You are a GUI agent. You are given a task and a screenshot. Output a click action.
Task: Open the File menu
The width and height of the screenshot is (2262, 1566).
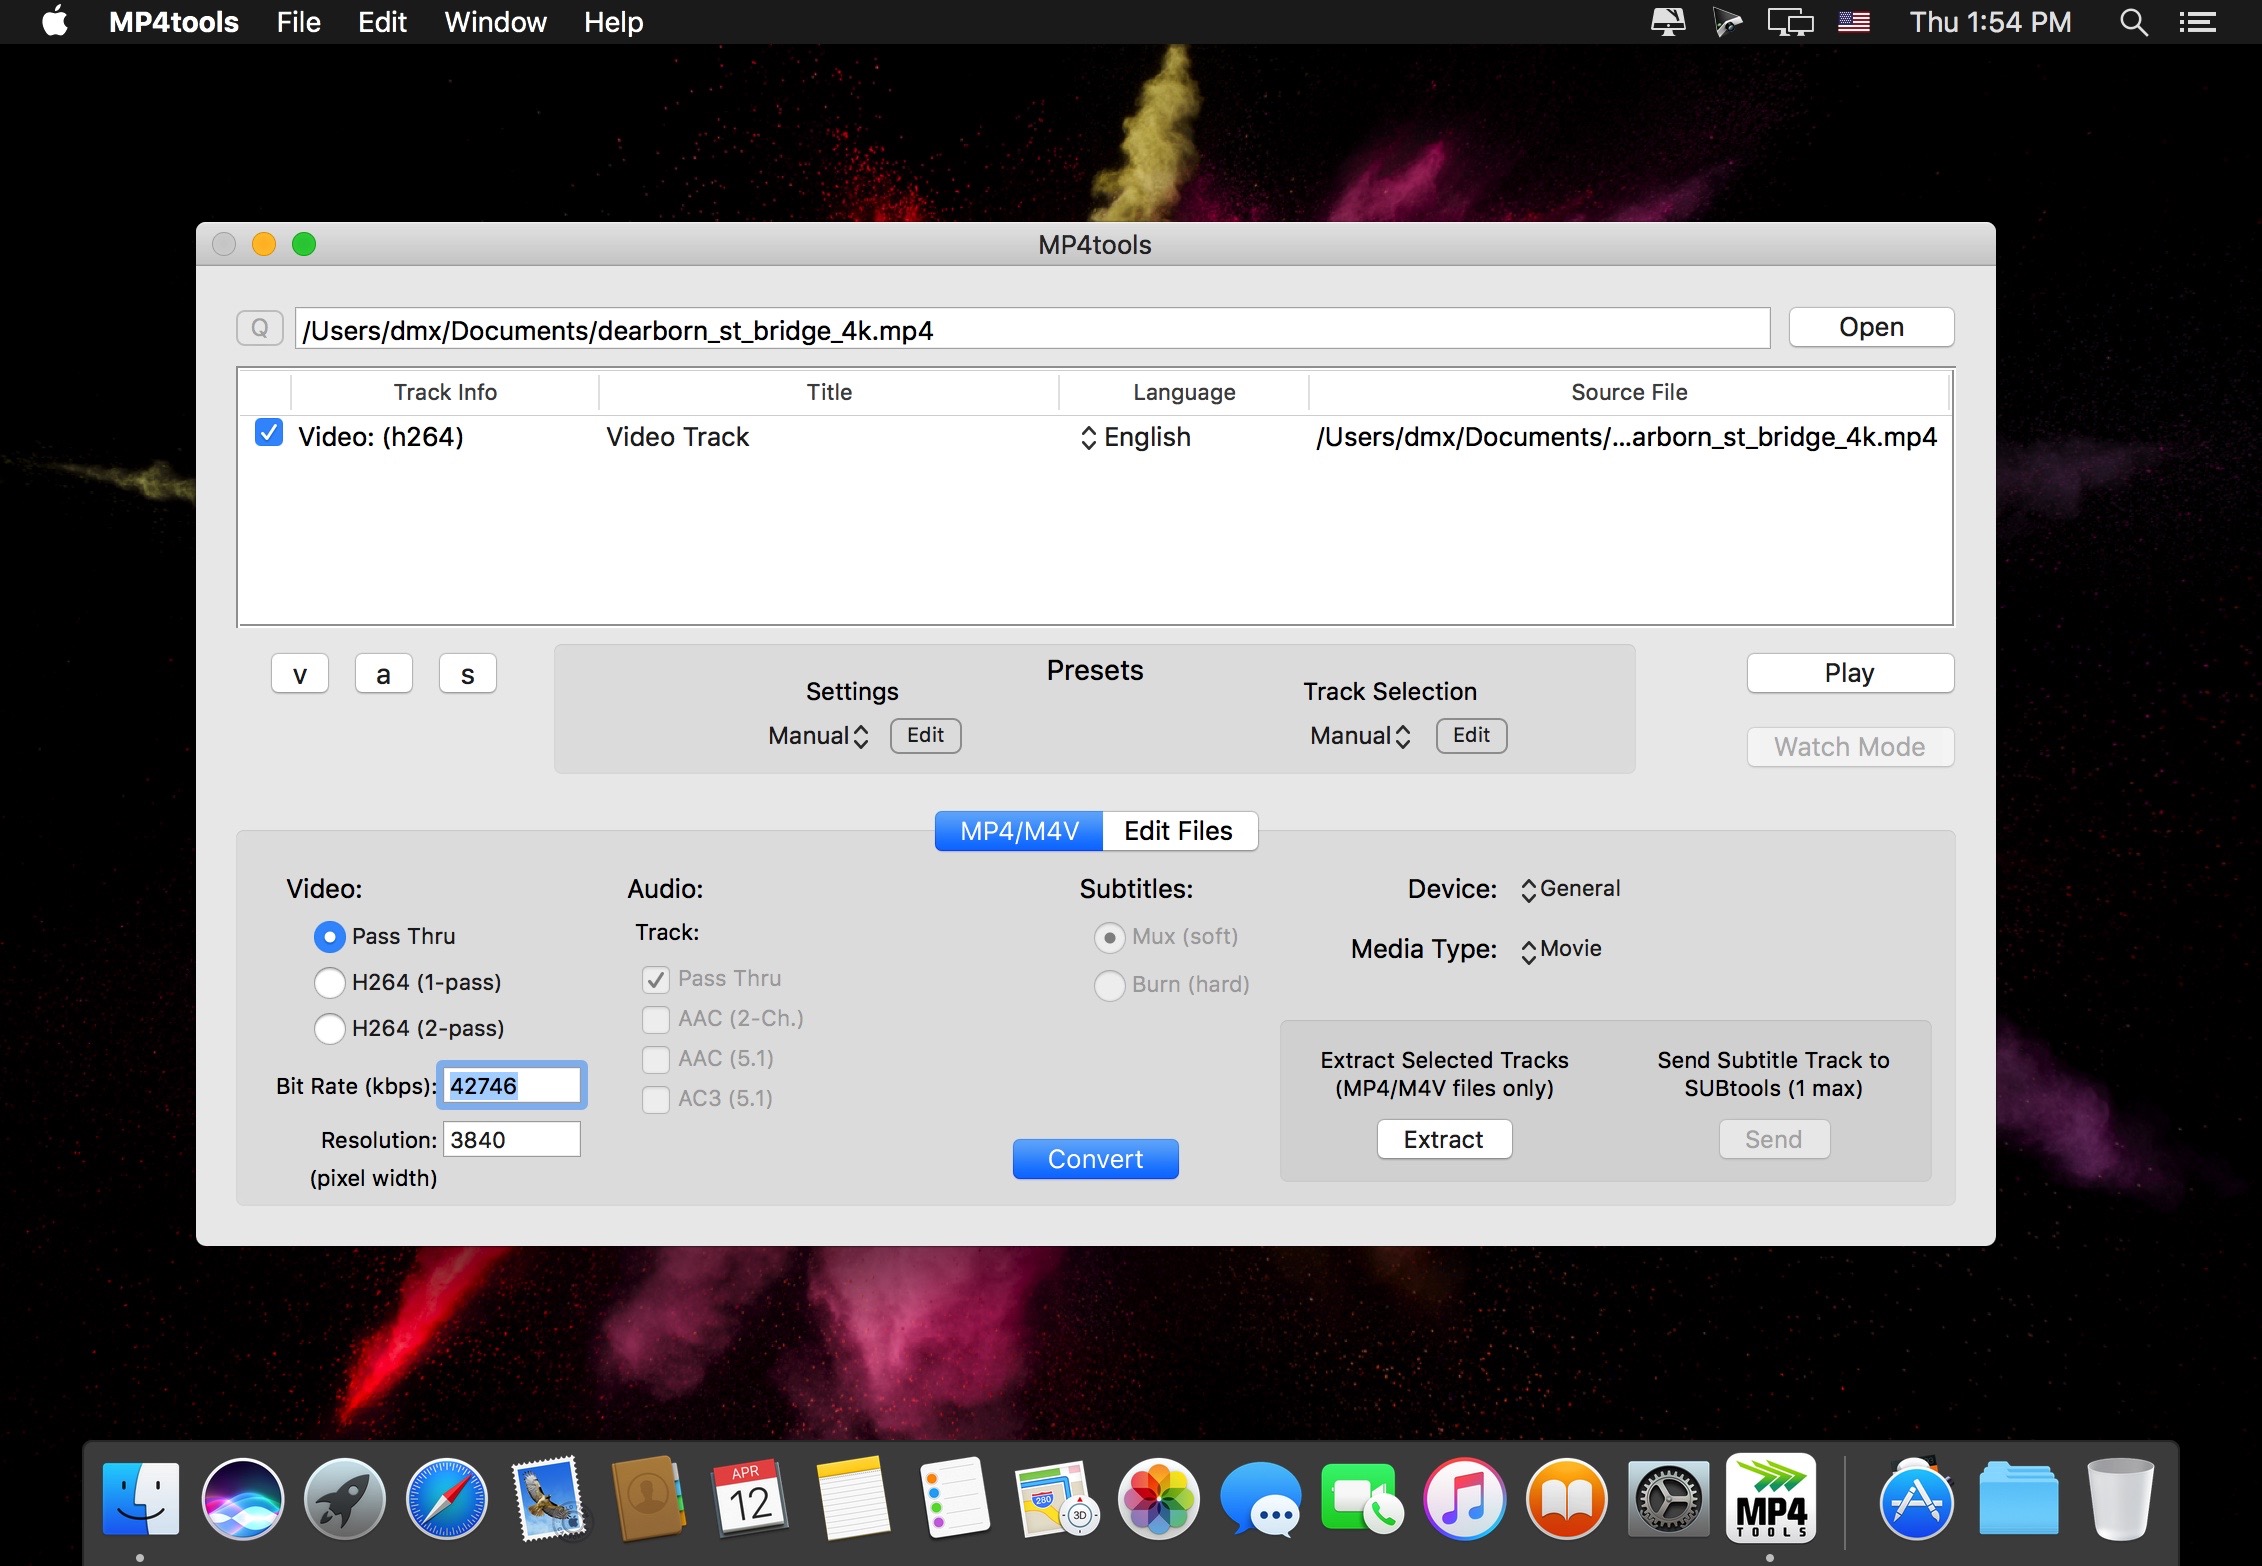(298, 22)
